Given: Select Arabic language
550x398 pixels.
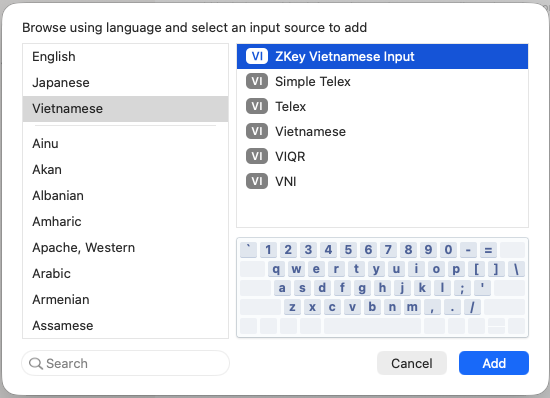Looking at the screenshot, I should pyautogui.click(x=126, y=274).
